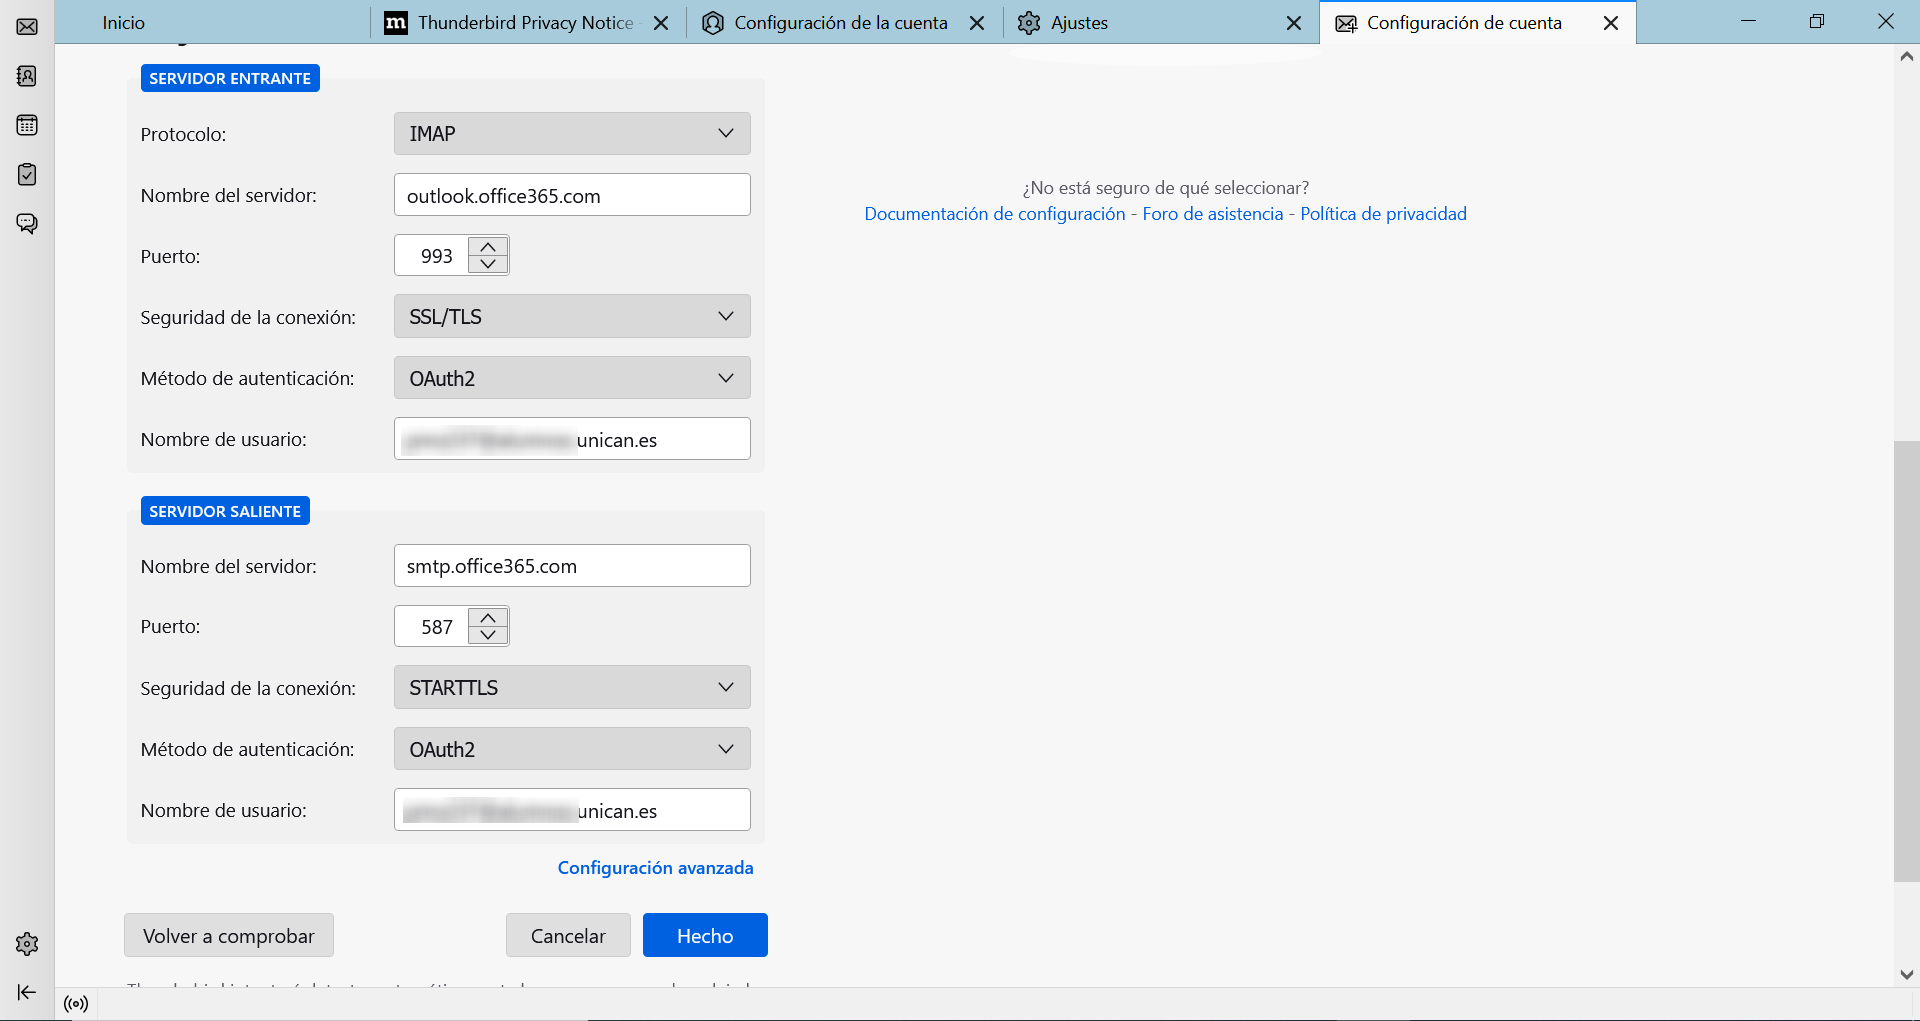Screen dimensions: 1920x1021
Task: Open the Settings gear in sidebar
Action: pos(27,943)
